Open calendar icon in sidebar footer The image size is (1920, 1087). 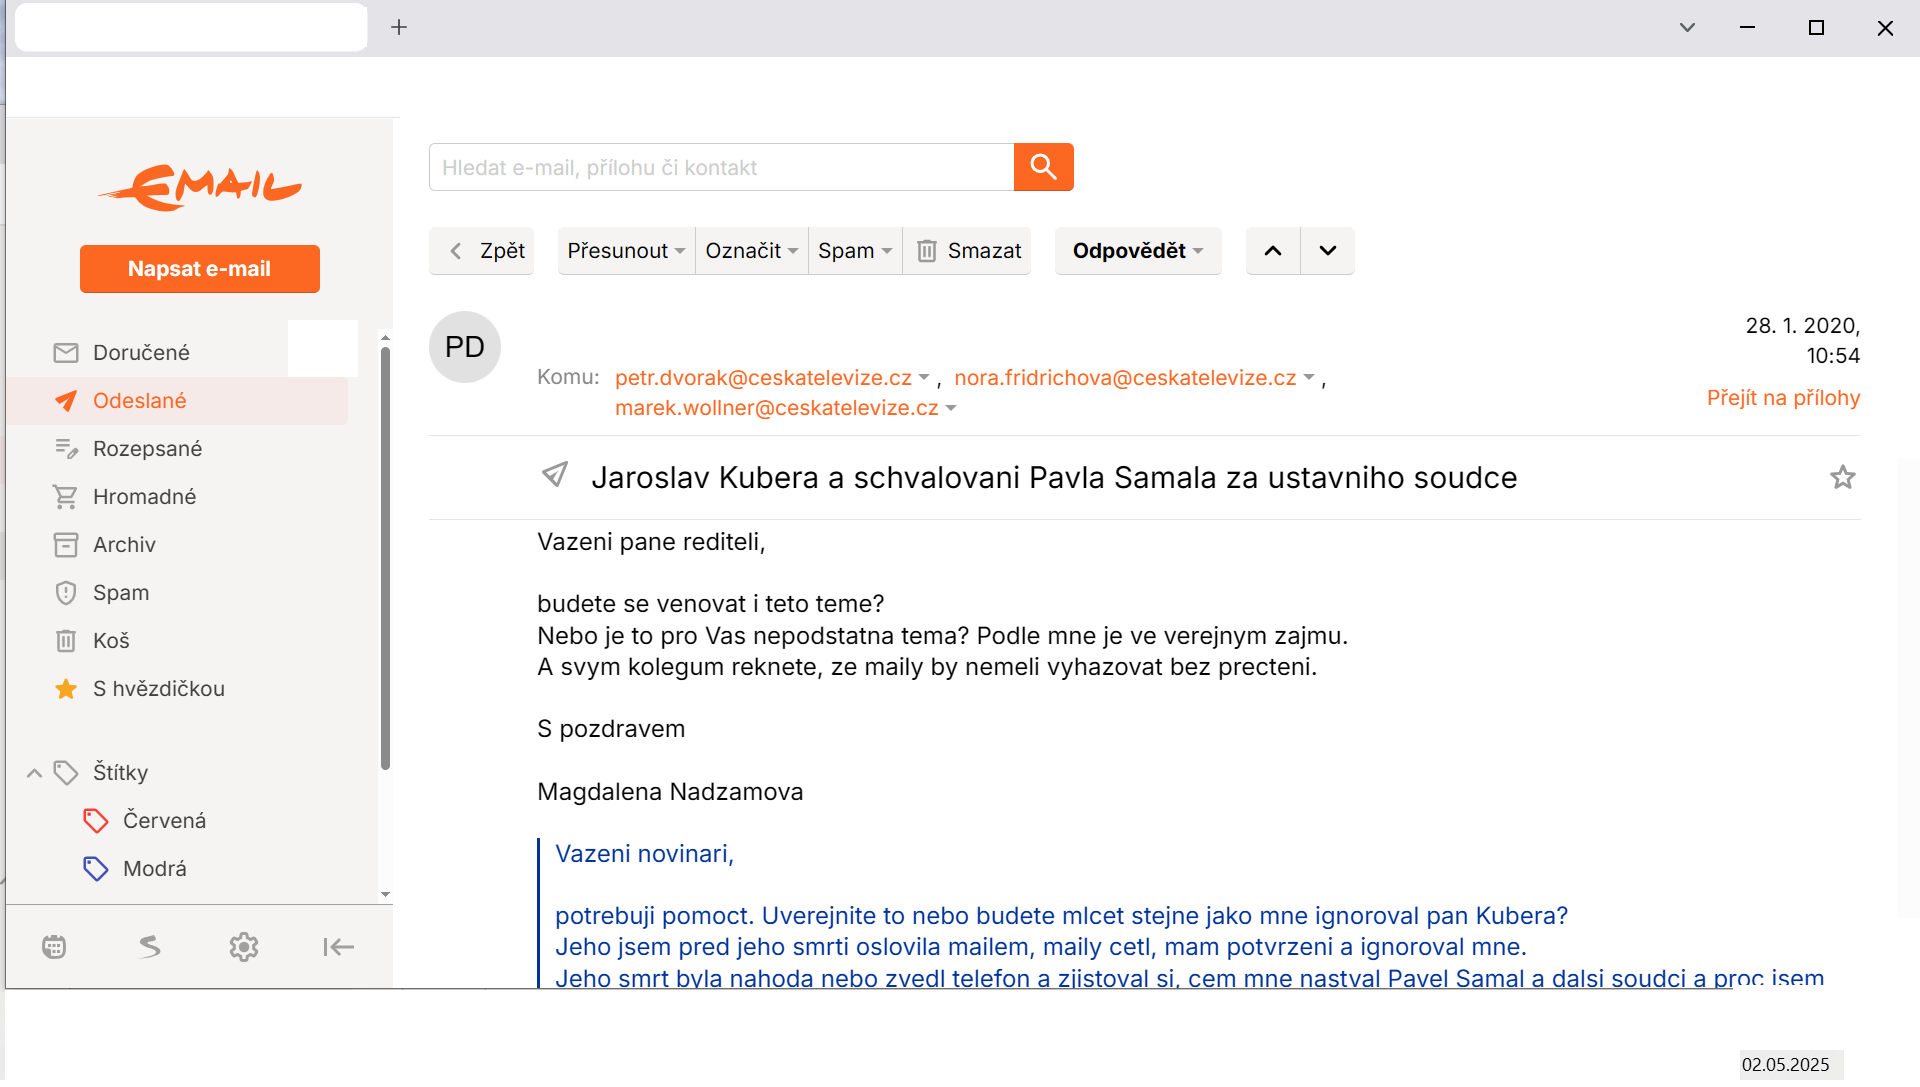[54, 947]
